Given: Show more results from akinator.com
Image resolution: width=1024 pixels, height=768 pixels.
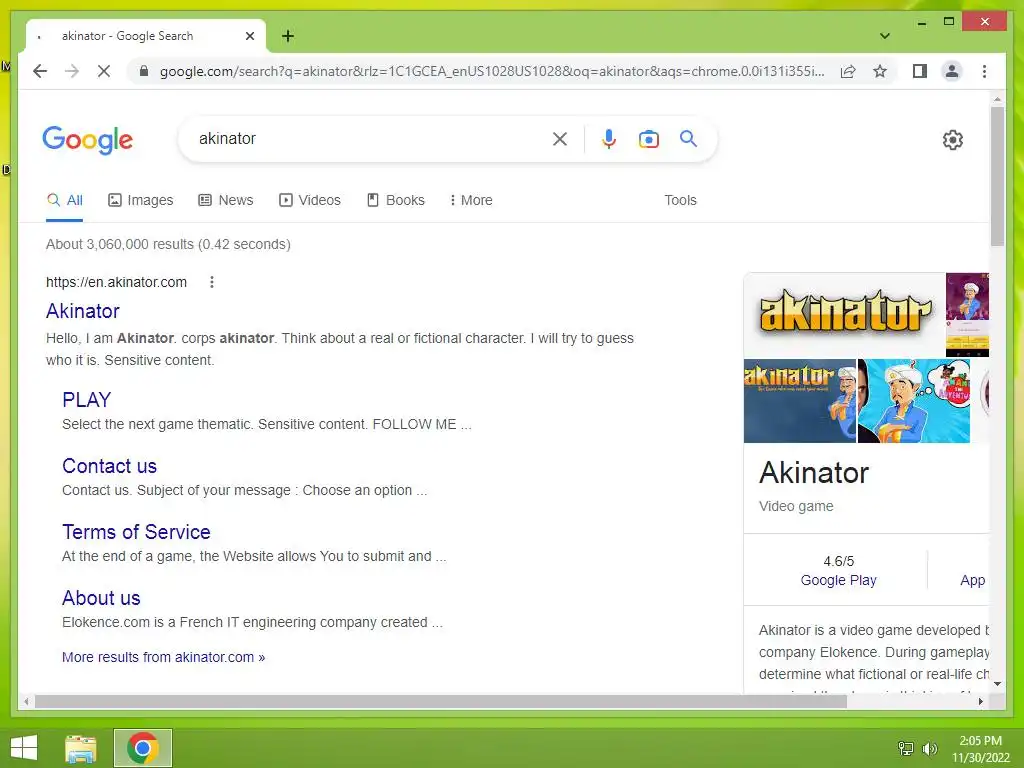Looking at the screenshot, I should pyautogui.click(x=163, y=657).
